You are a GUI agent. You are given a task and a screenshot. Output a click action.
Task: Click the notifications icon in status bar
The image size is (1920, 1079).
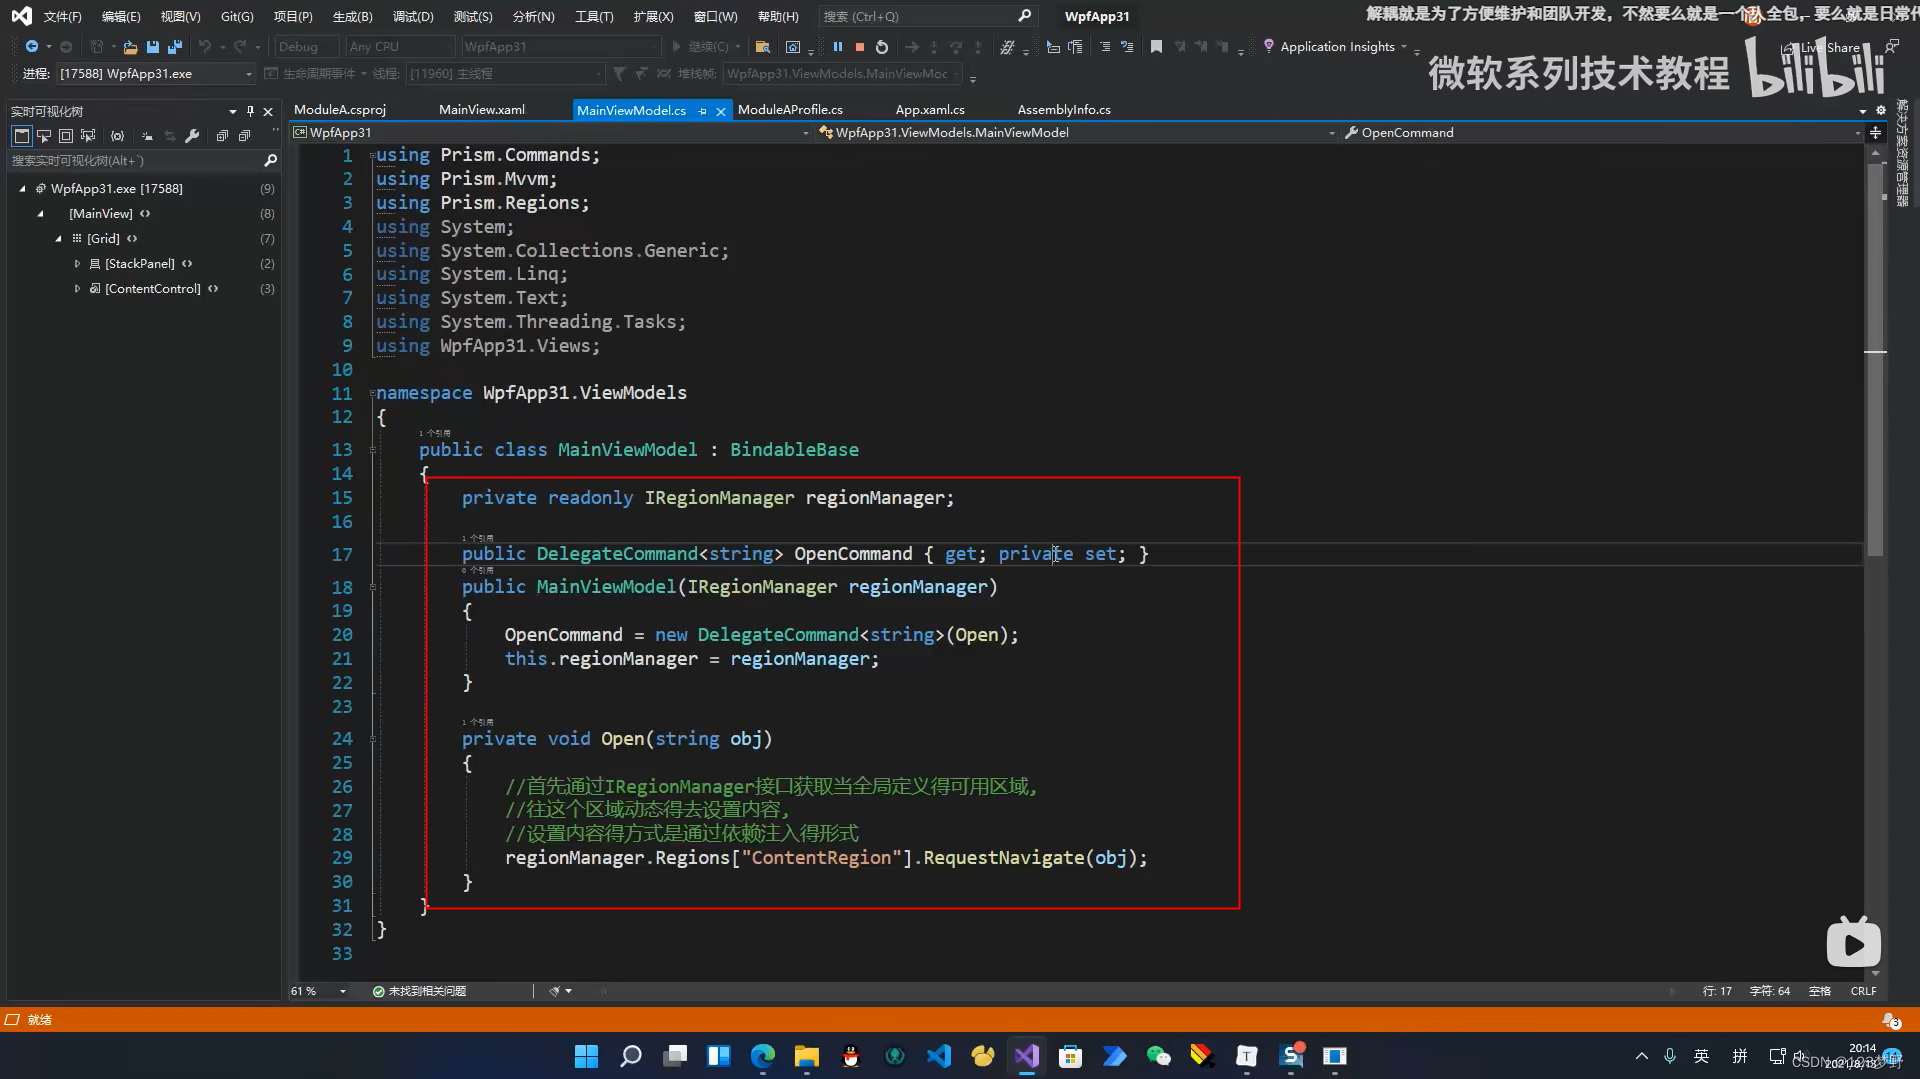click(x=1891, y=1020)
